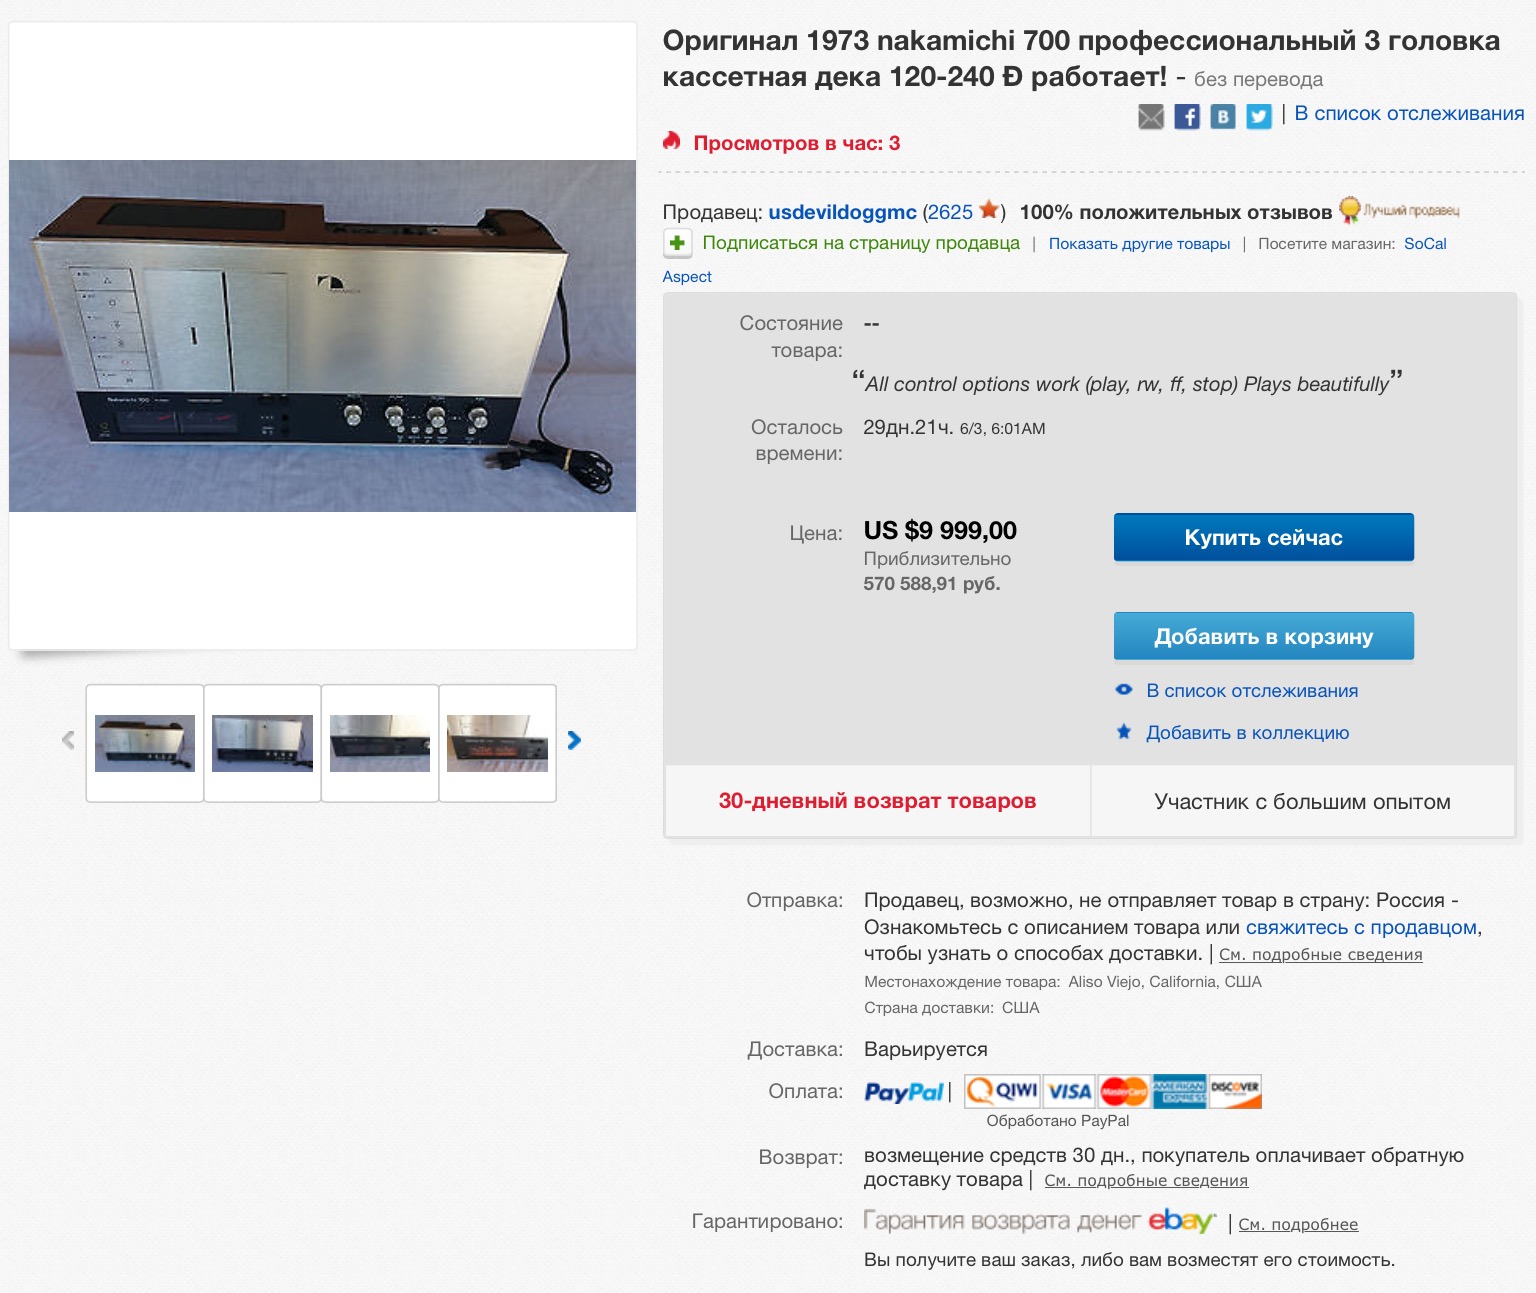The height and width of the screenshot is (1293, 1536).
Task: Select the first cassette deck thumbnail
Action: [x=145, y=743]
